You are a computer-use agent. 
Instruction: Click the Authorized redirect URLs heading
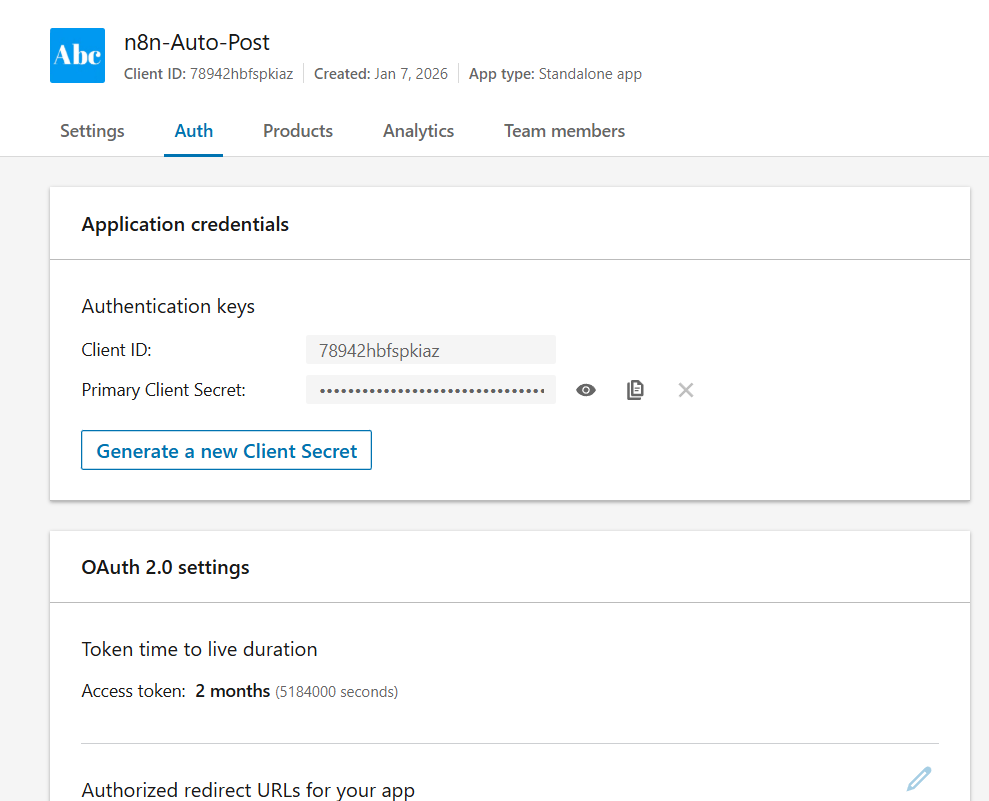pyautogui.click(x=248, y=790)
